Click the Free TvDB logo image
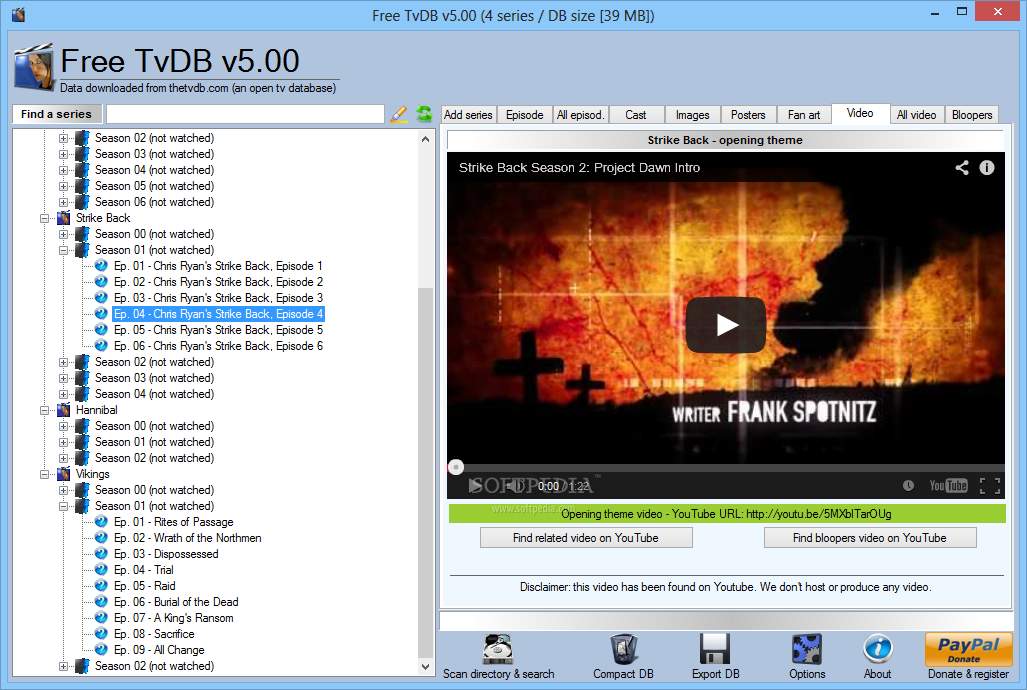 [x=33, y=67]
